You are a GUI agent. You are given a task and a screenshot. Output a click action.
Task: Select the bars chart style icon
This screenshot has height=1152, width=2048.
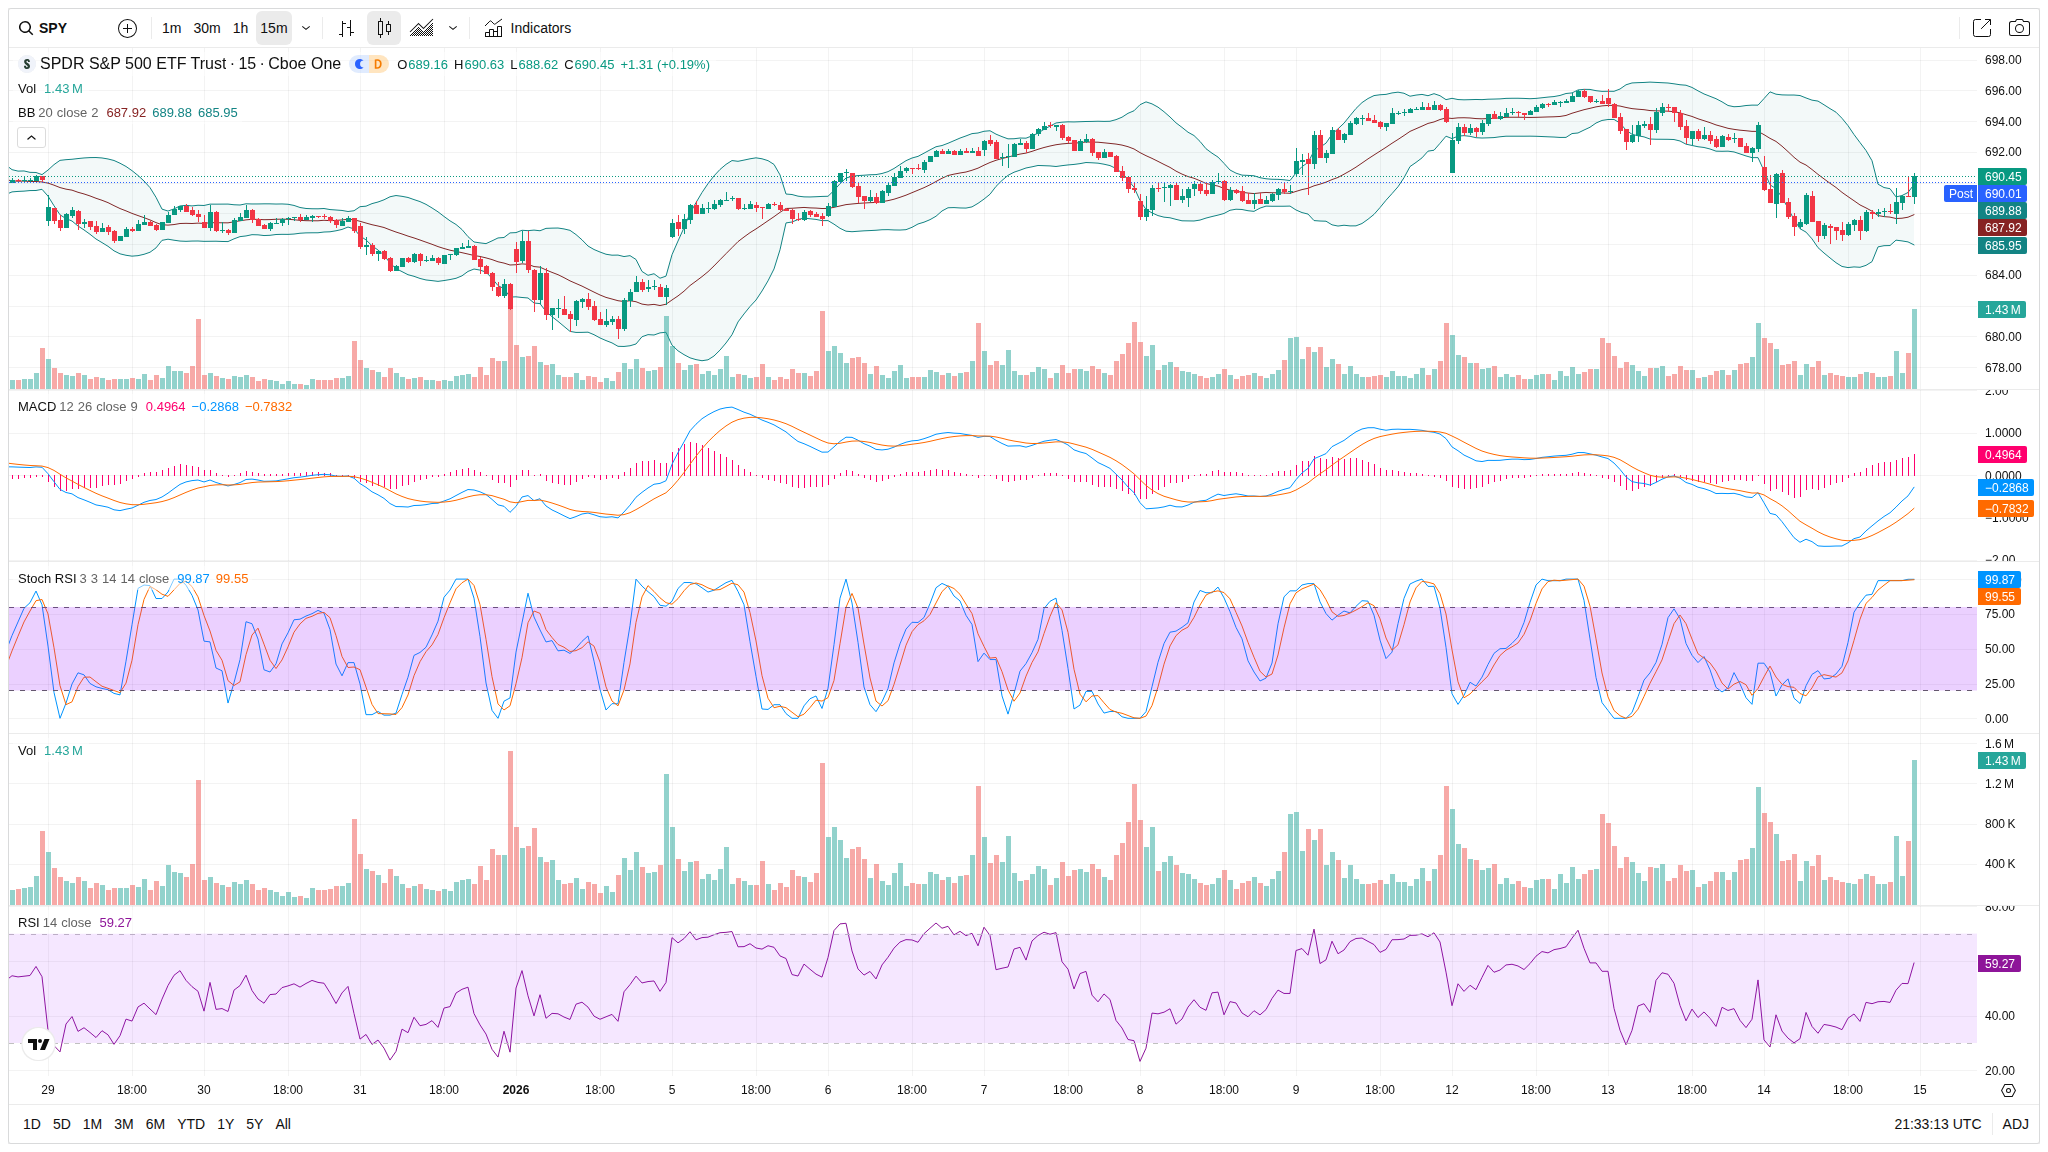pos(346,28)
